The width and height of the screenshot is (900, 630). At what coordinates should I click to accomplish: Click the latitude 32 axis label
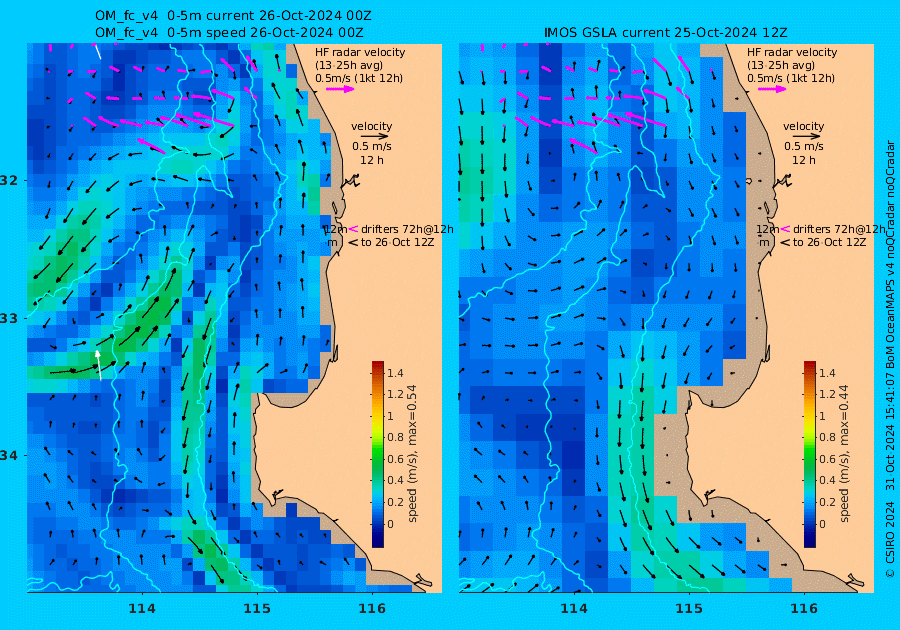point(9,180)
